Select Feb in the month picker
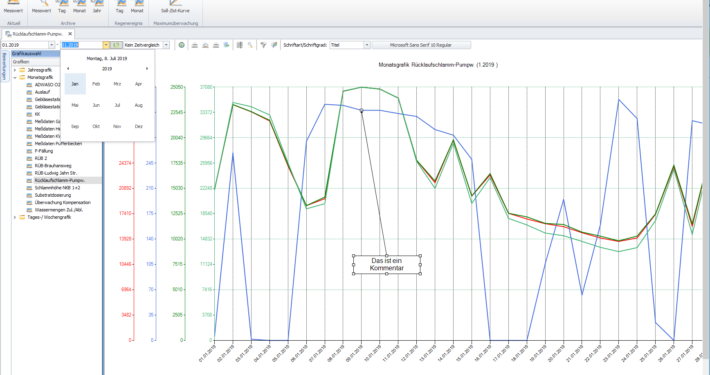The height and width of the screenshot is (375, 710). coord(96,84)
